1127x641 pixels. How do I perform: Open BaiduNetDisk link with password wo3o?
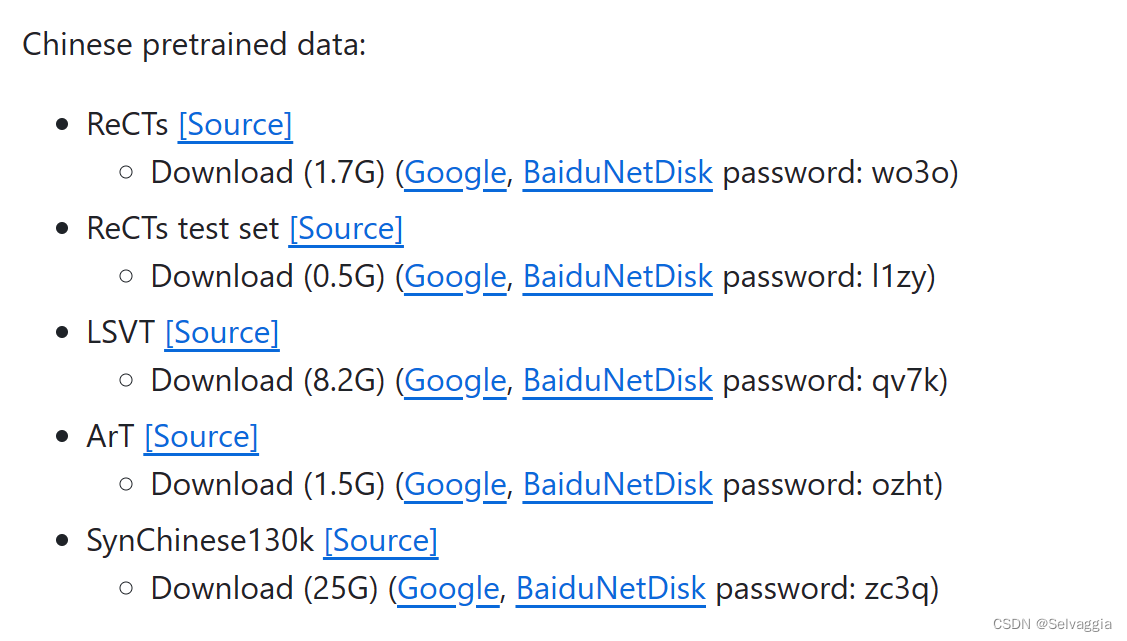617,173
